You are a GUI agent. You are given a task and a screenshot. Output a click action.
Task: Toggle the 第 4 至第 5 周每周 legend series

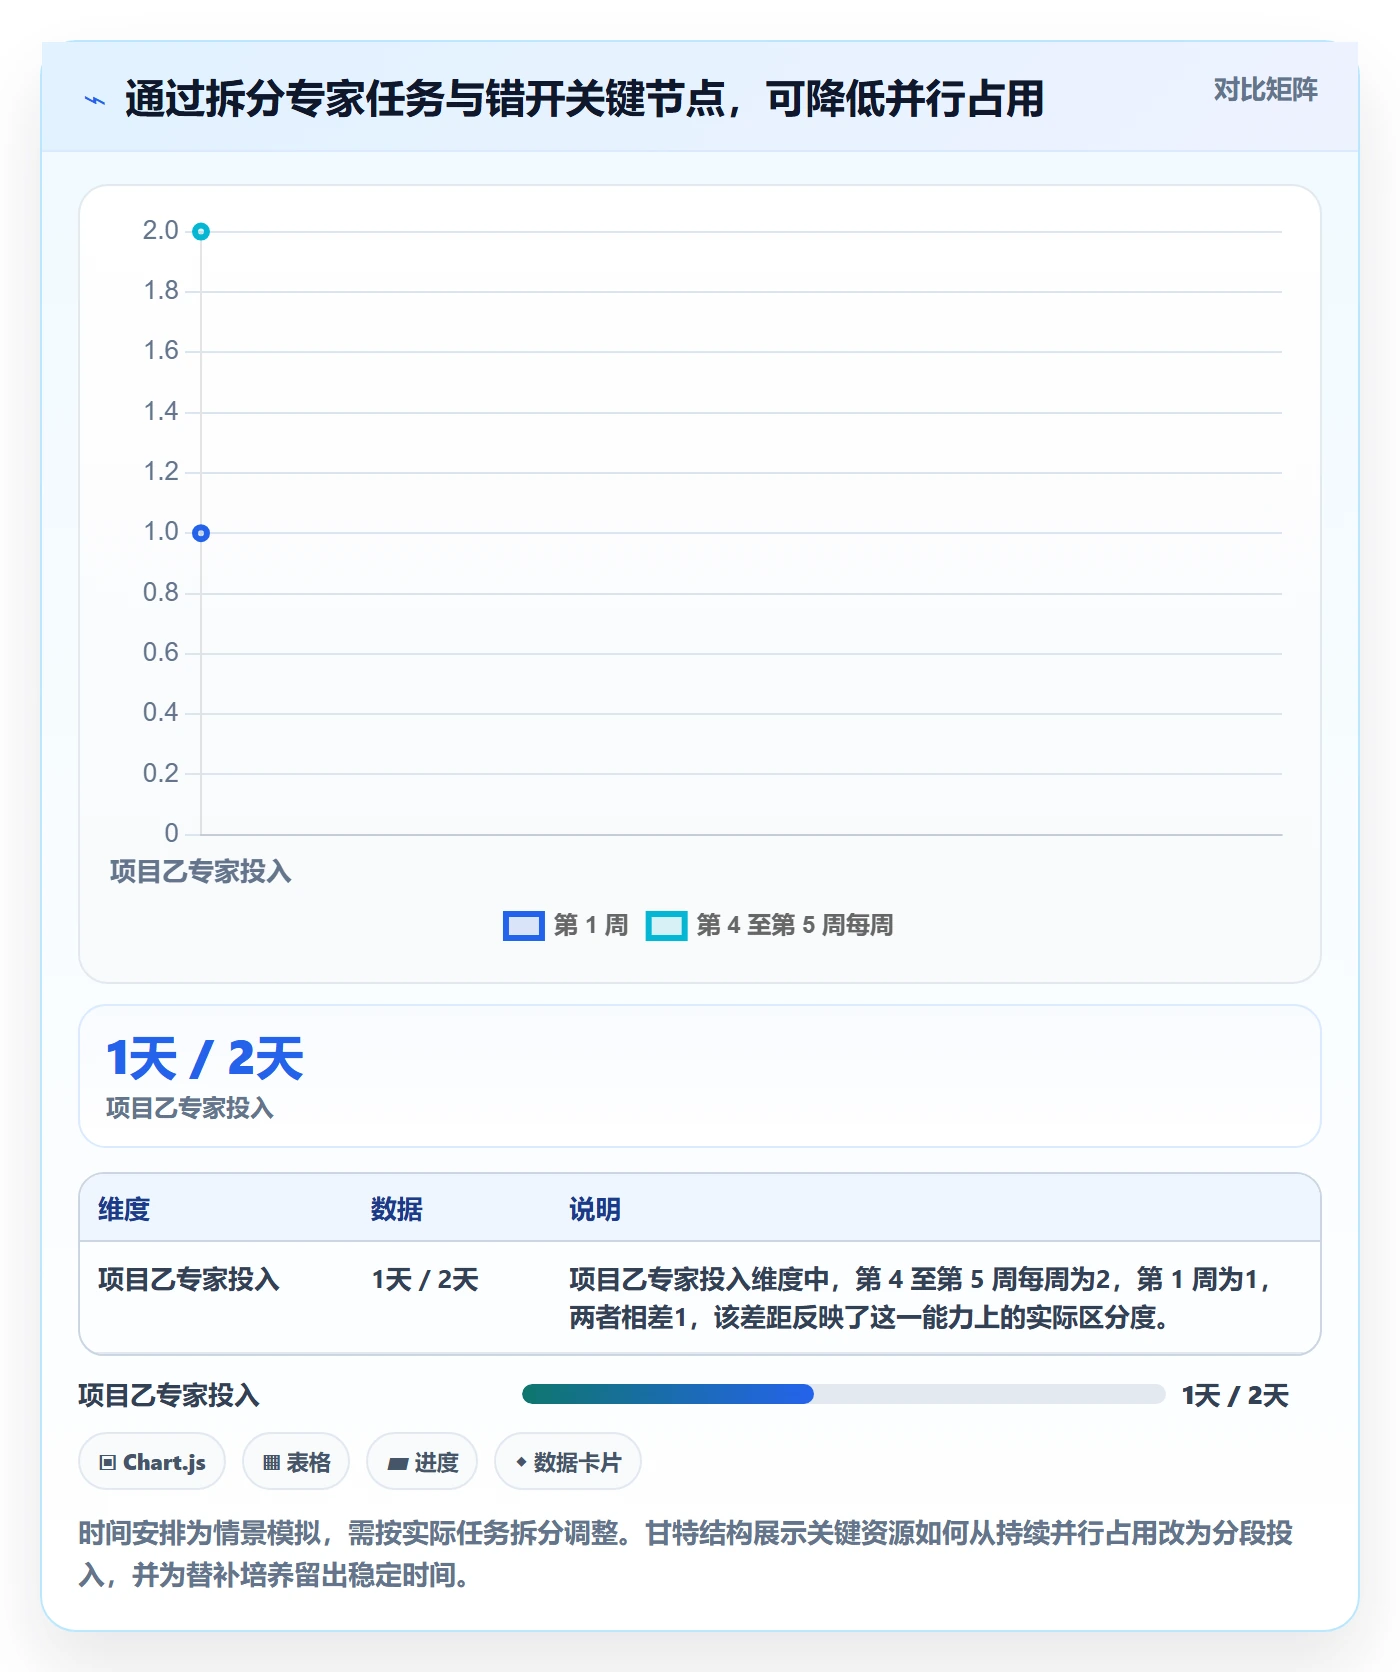[x=769, y=925]
